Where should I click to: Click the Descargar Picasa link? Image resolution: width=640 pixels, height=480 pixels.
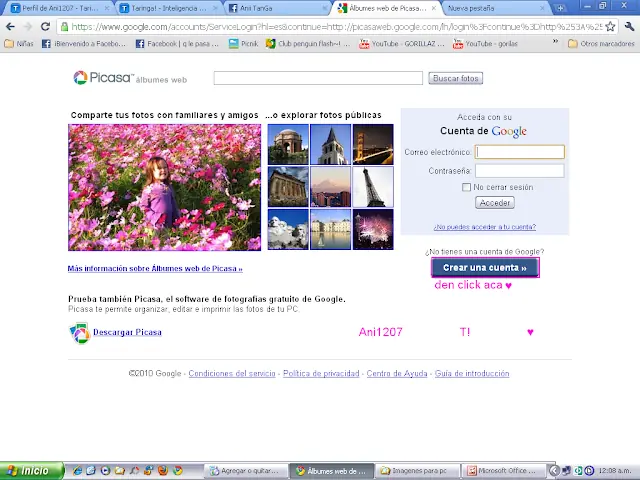[127, 332]
